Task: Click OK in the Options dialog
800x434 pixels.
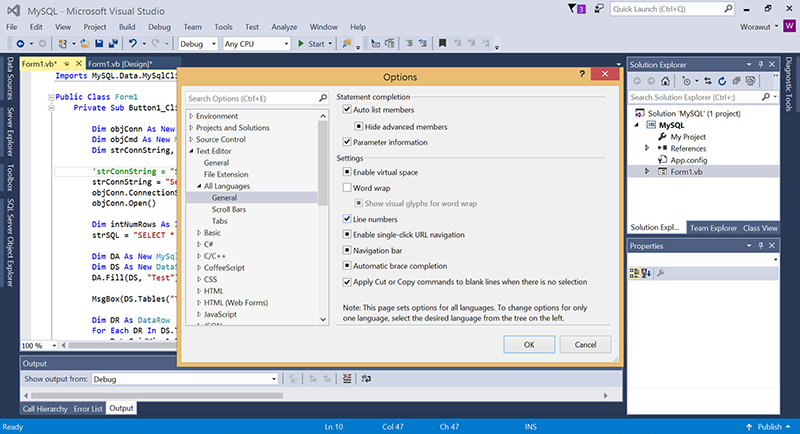Action: [x=528, y=344]
